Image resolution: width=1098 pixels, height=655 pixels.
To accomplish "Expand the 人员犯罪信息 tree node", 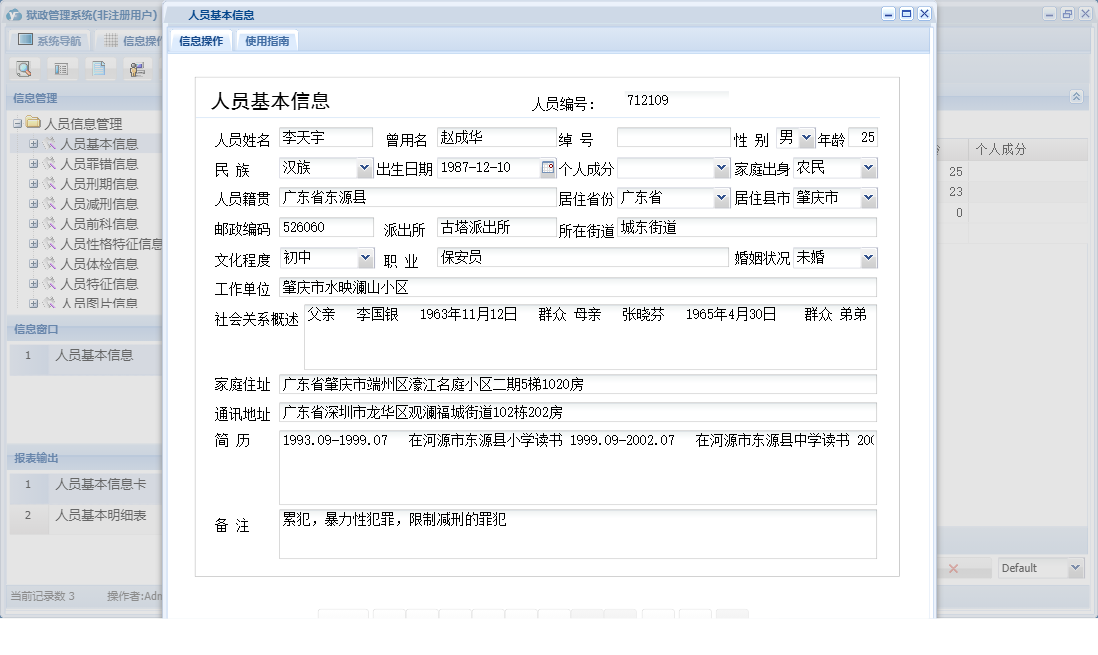I will click(x=34, y=163).
